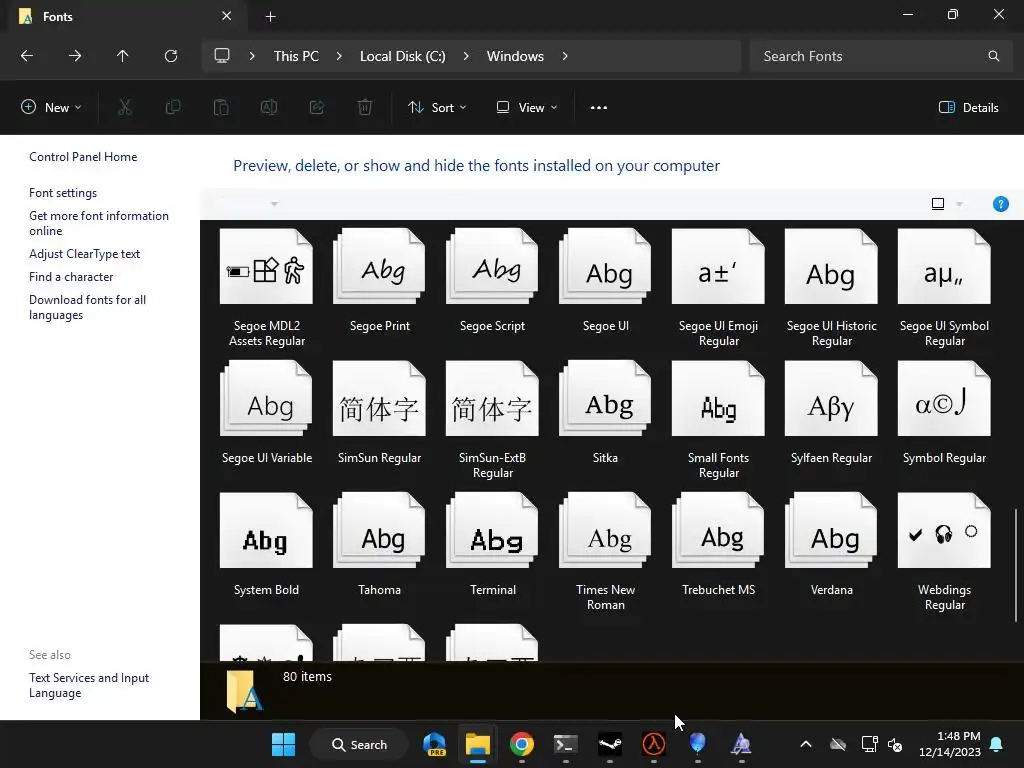The image size is (1024, 768).
Task: Navigate to Local Disk (C:) breadcrumb
Action: [x=402, y=56]
